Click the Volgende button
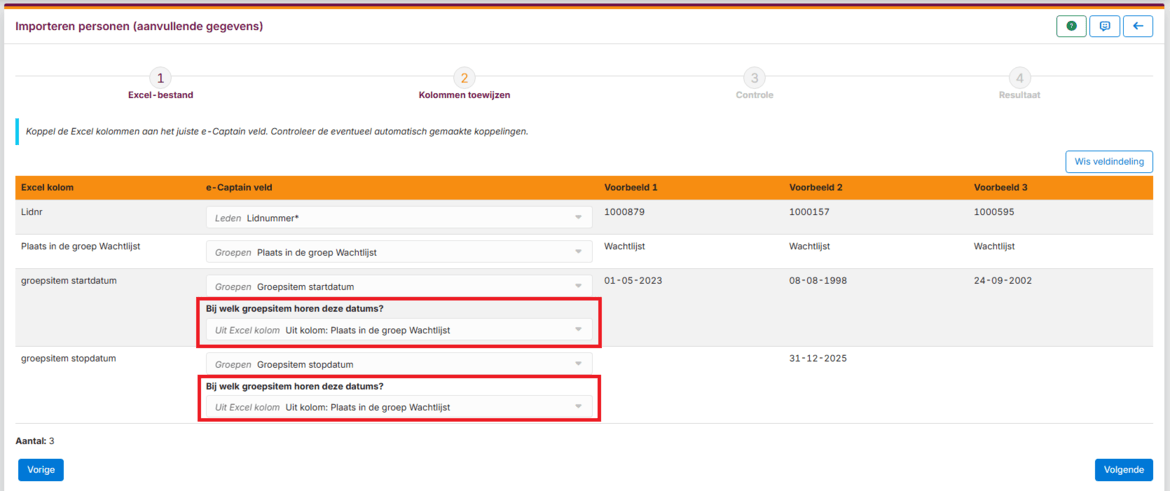 [1124, 470]
